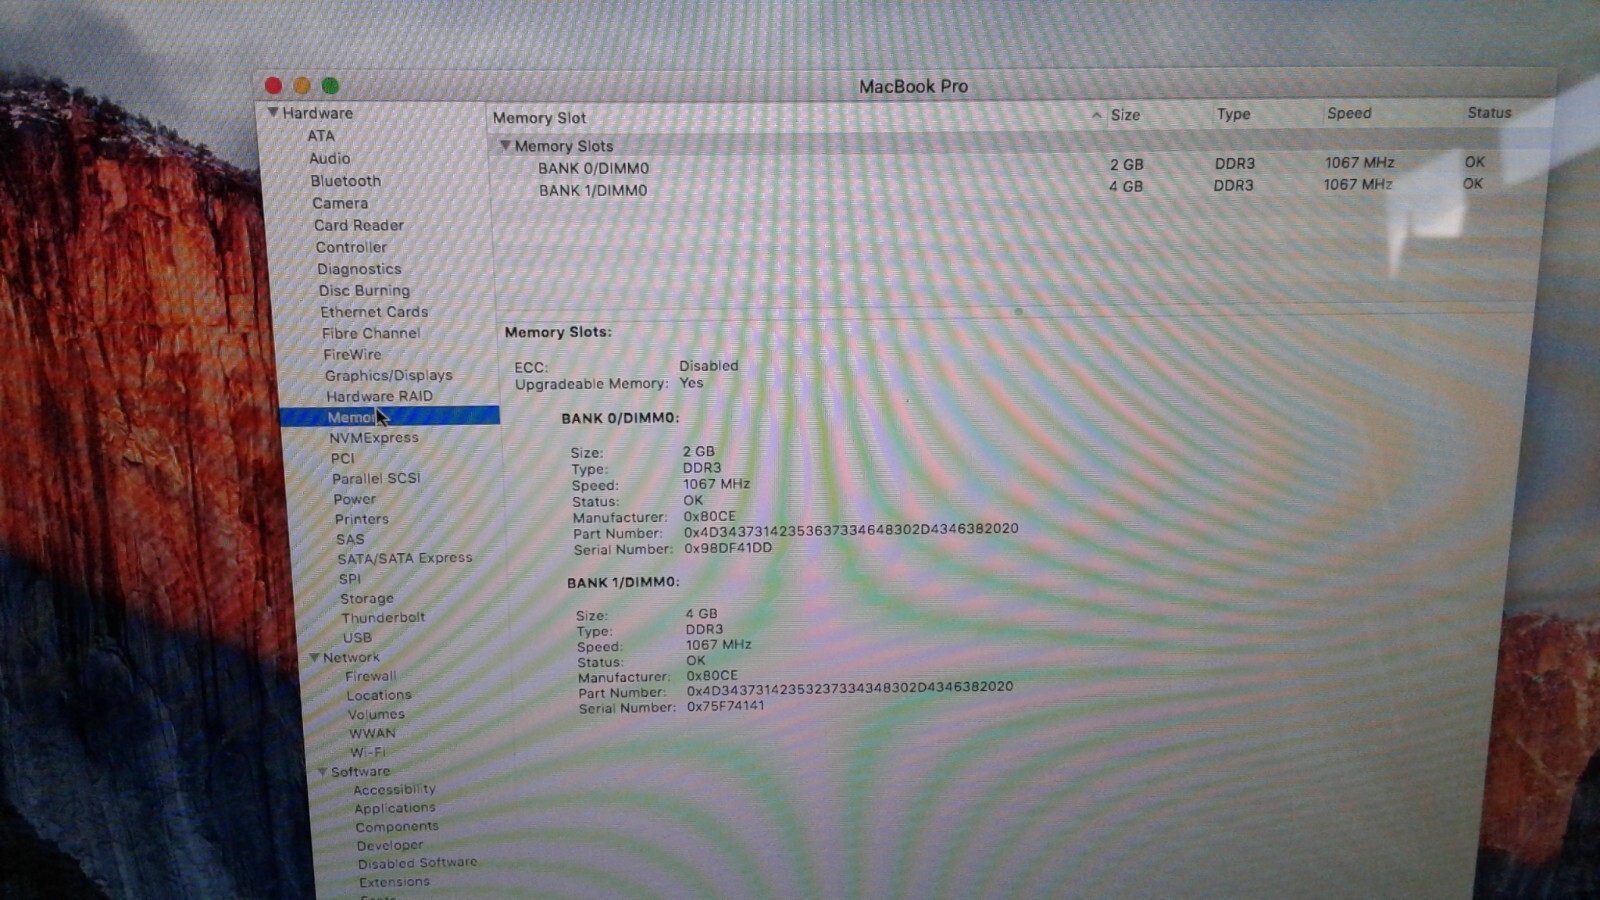This screenshot has height=900, width=1600.
Task: Open Graphics/Displays information
Action: coord(388,375)
